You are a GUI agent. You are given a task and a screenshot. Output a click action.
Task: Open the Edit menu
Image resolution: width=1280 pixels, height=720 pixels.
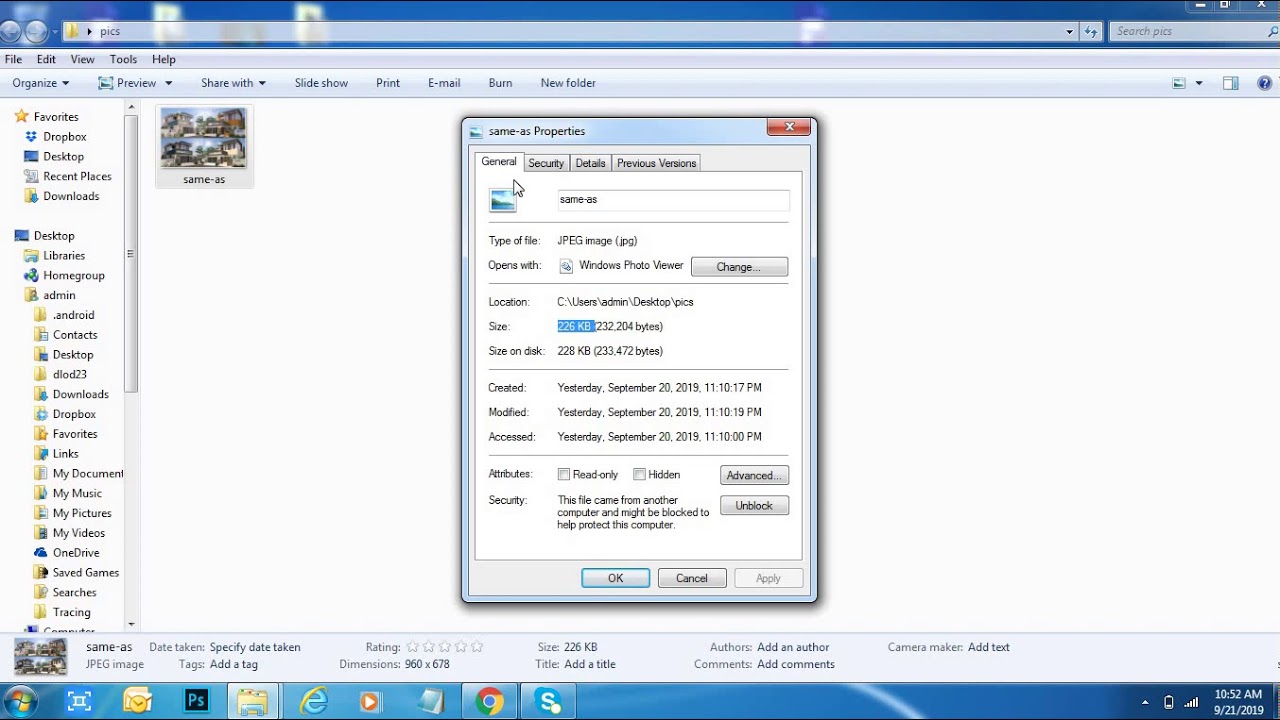point(46,60)
